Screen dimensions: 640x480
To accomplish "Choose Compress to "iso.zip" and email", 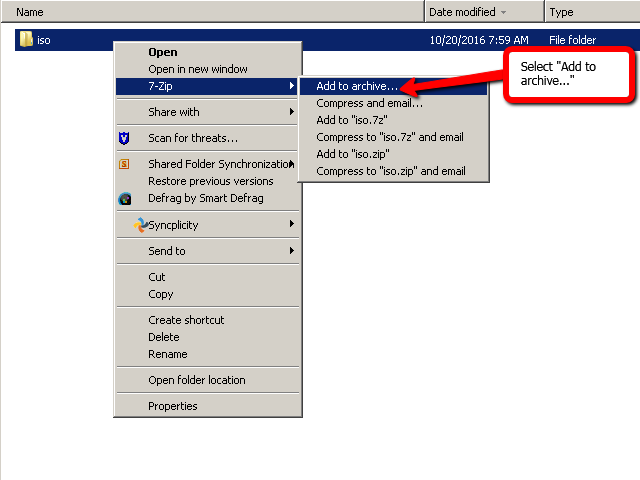I will (x=390, y=171).
